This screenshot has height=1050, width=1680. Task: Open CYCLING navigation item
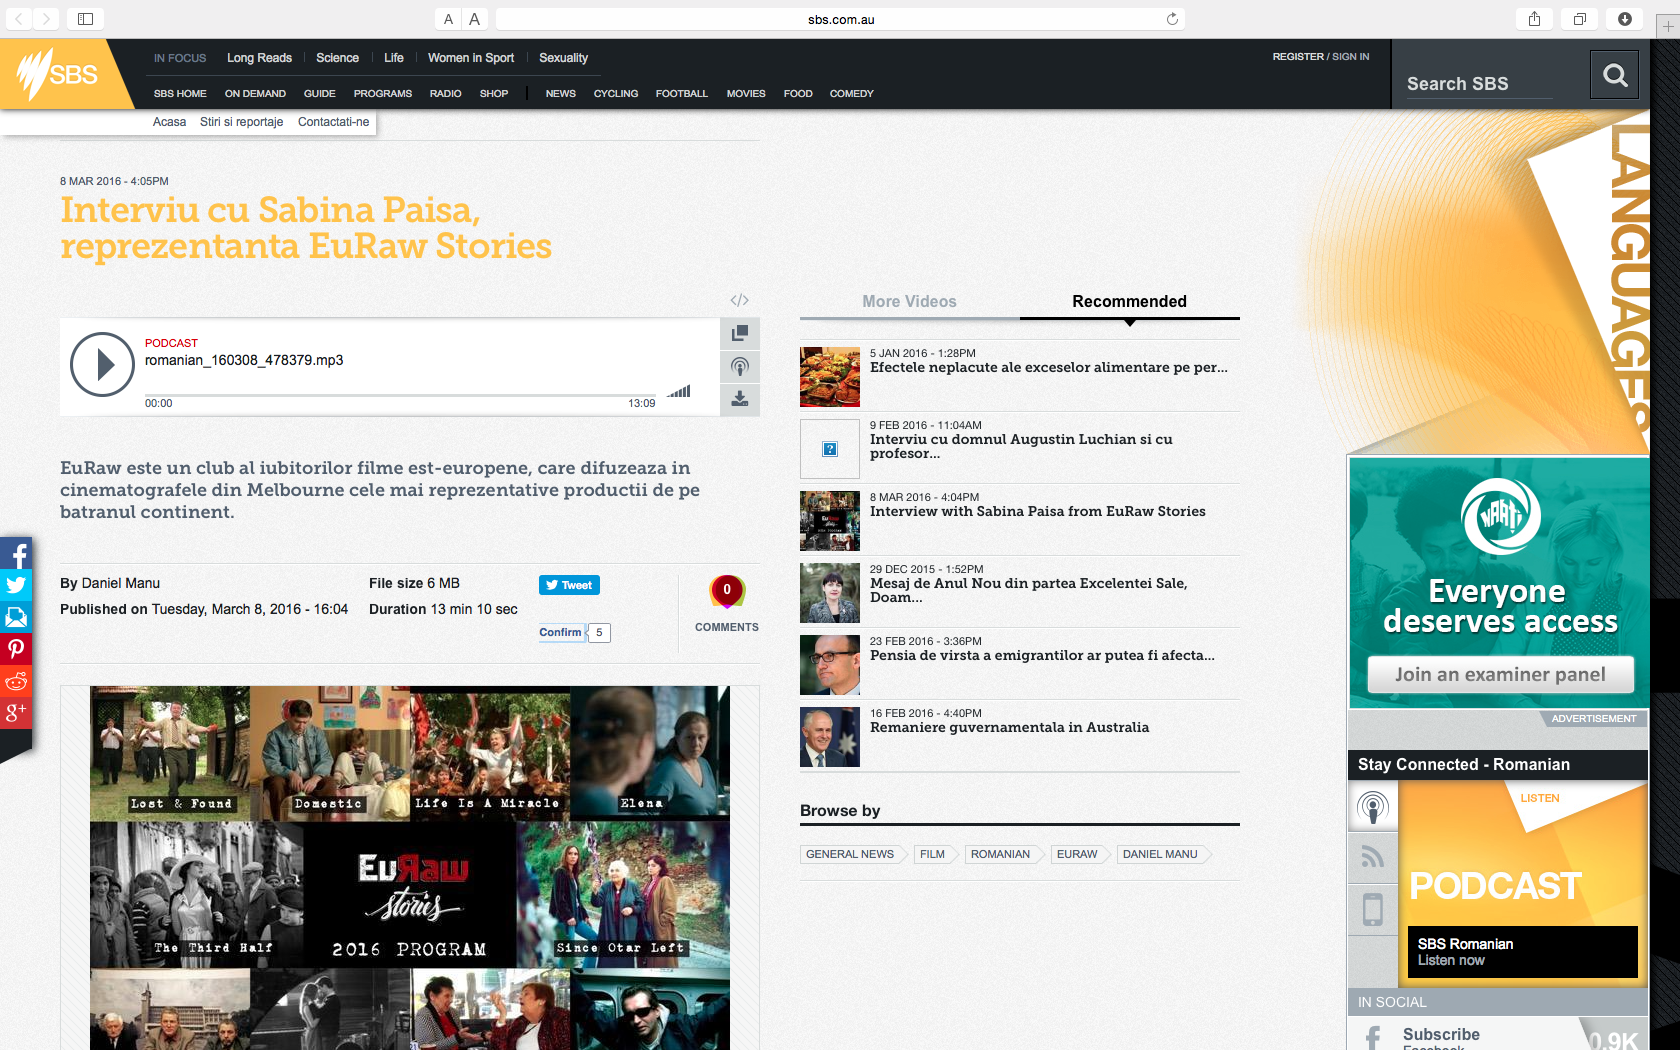click(616, 94)
